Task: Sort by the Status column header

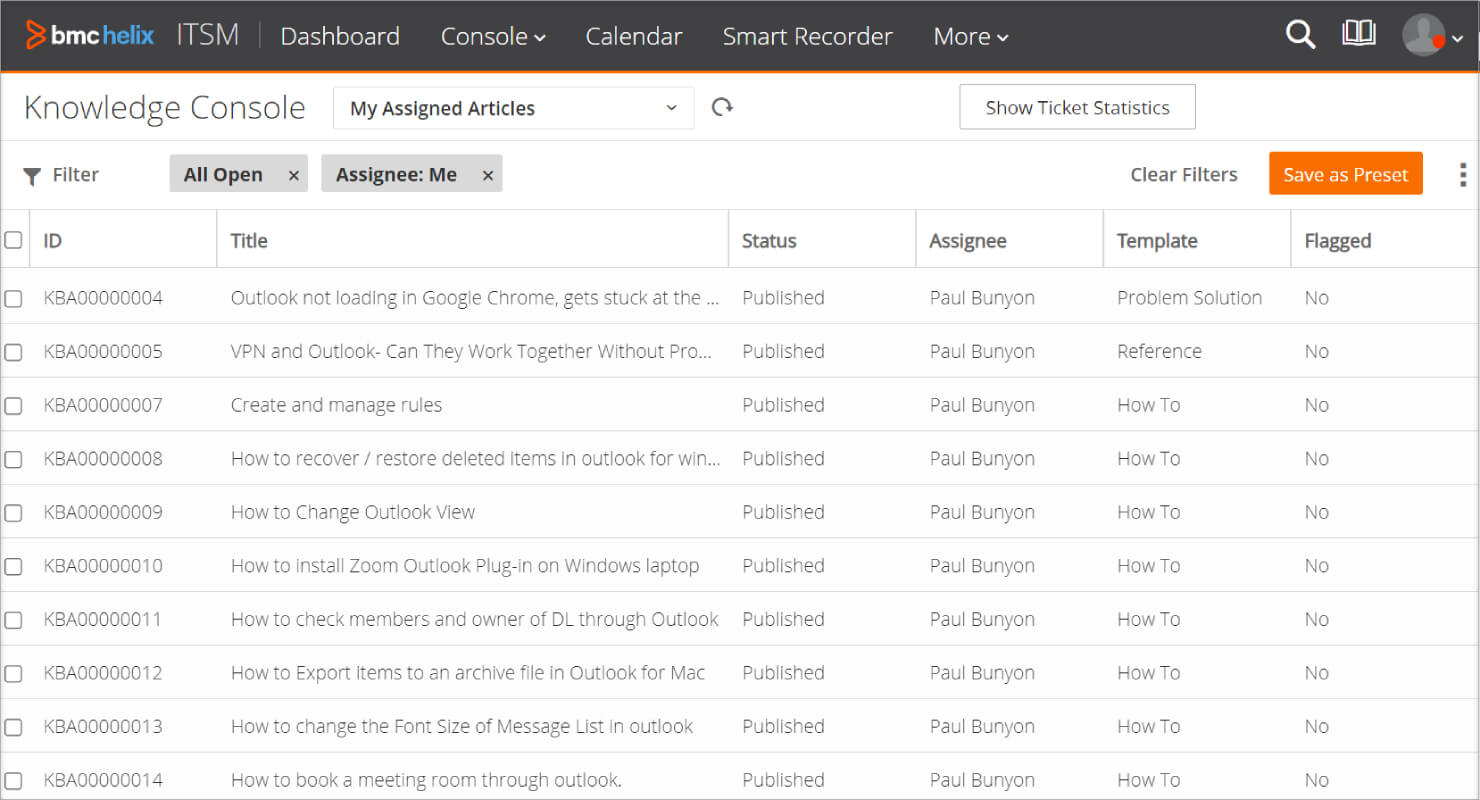Action: (769, 240)
